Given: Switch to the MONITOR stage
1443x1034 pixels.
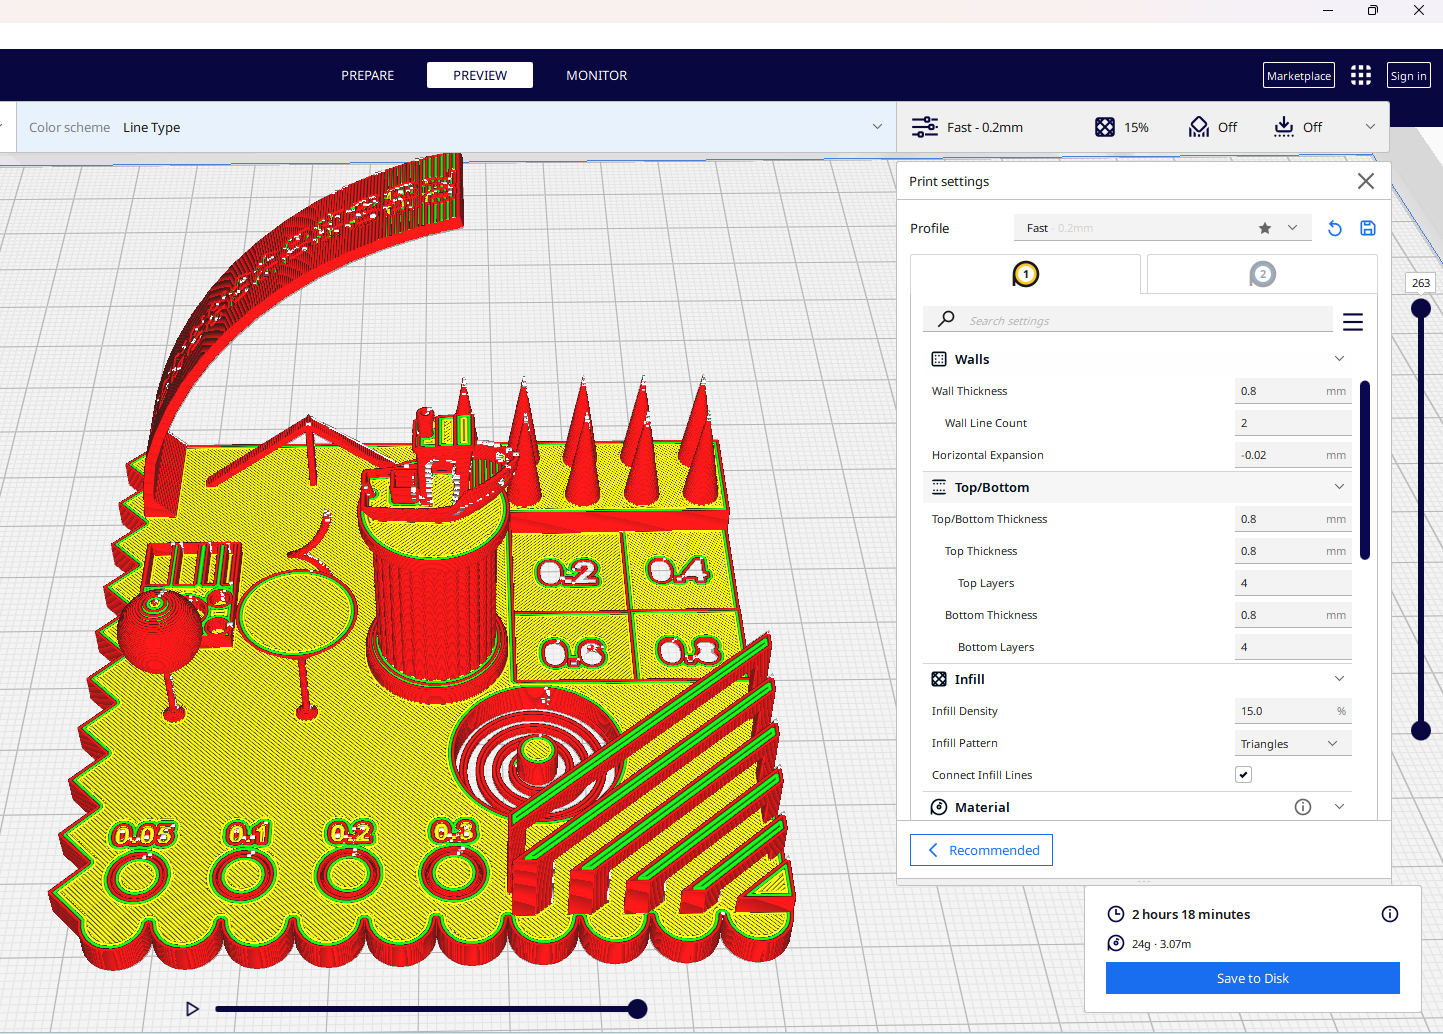Looking at the screenshot, I should click(597, 75).
